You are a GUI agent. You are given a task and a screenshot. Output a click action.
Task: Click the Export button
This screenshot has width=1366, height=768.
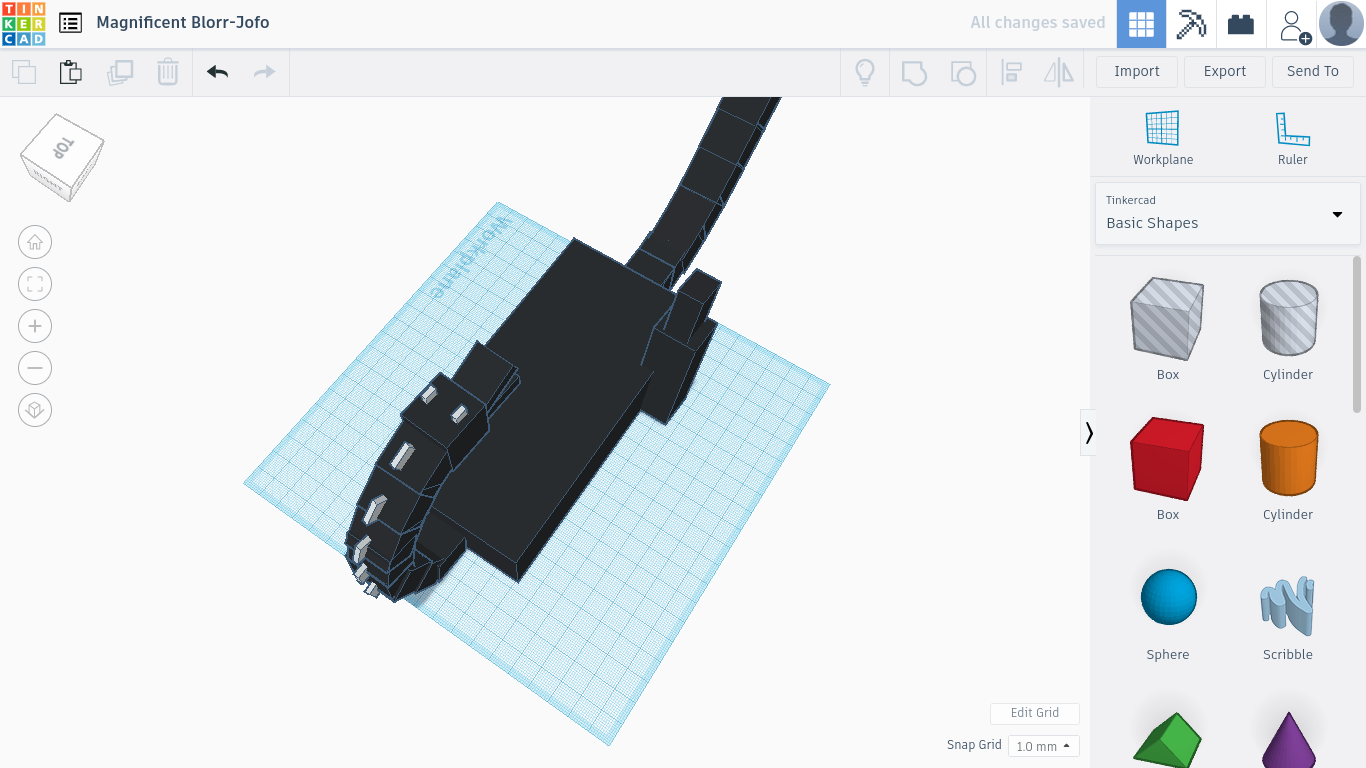[x=1225, y=71]
